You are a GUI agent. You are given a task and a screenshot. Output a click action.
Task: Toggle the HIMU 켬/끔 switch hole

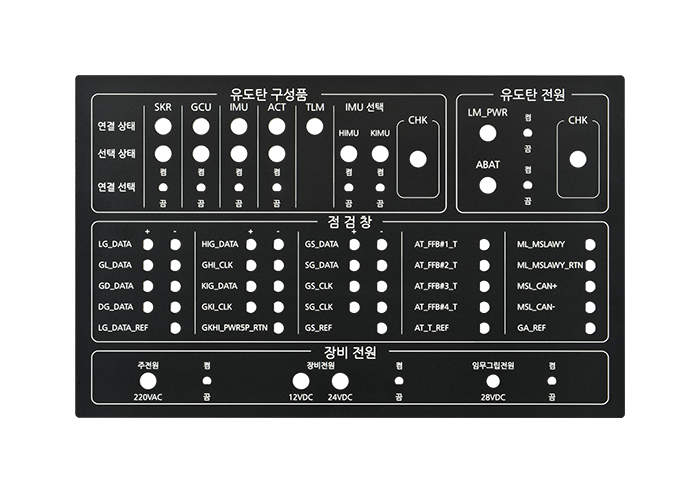[349, 187]
